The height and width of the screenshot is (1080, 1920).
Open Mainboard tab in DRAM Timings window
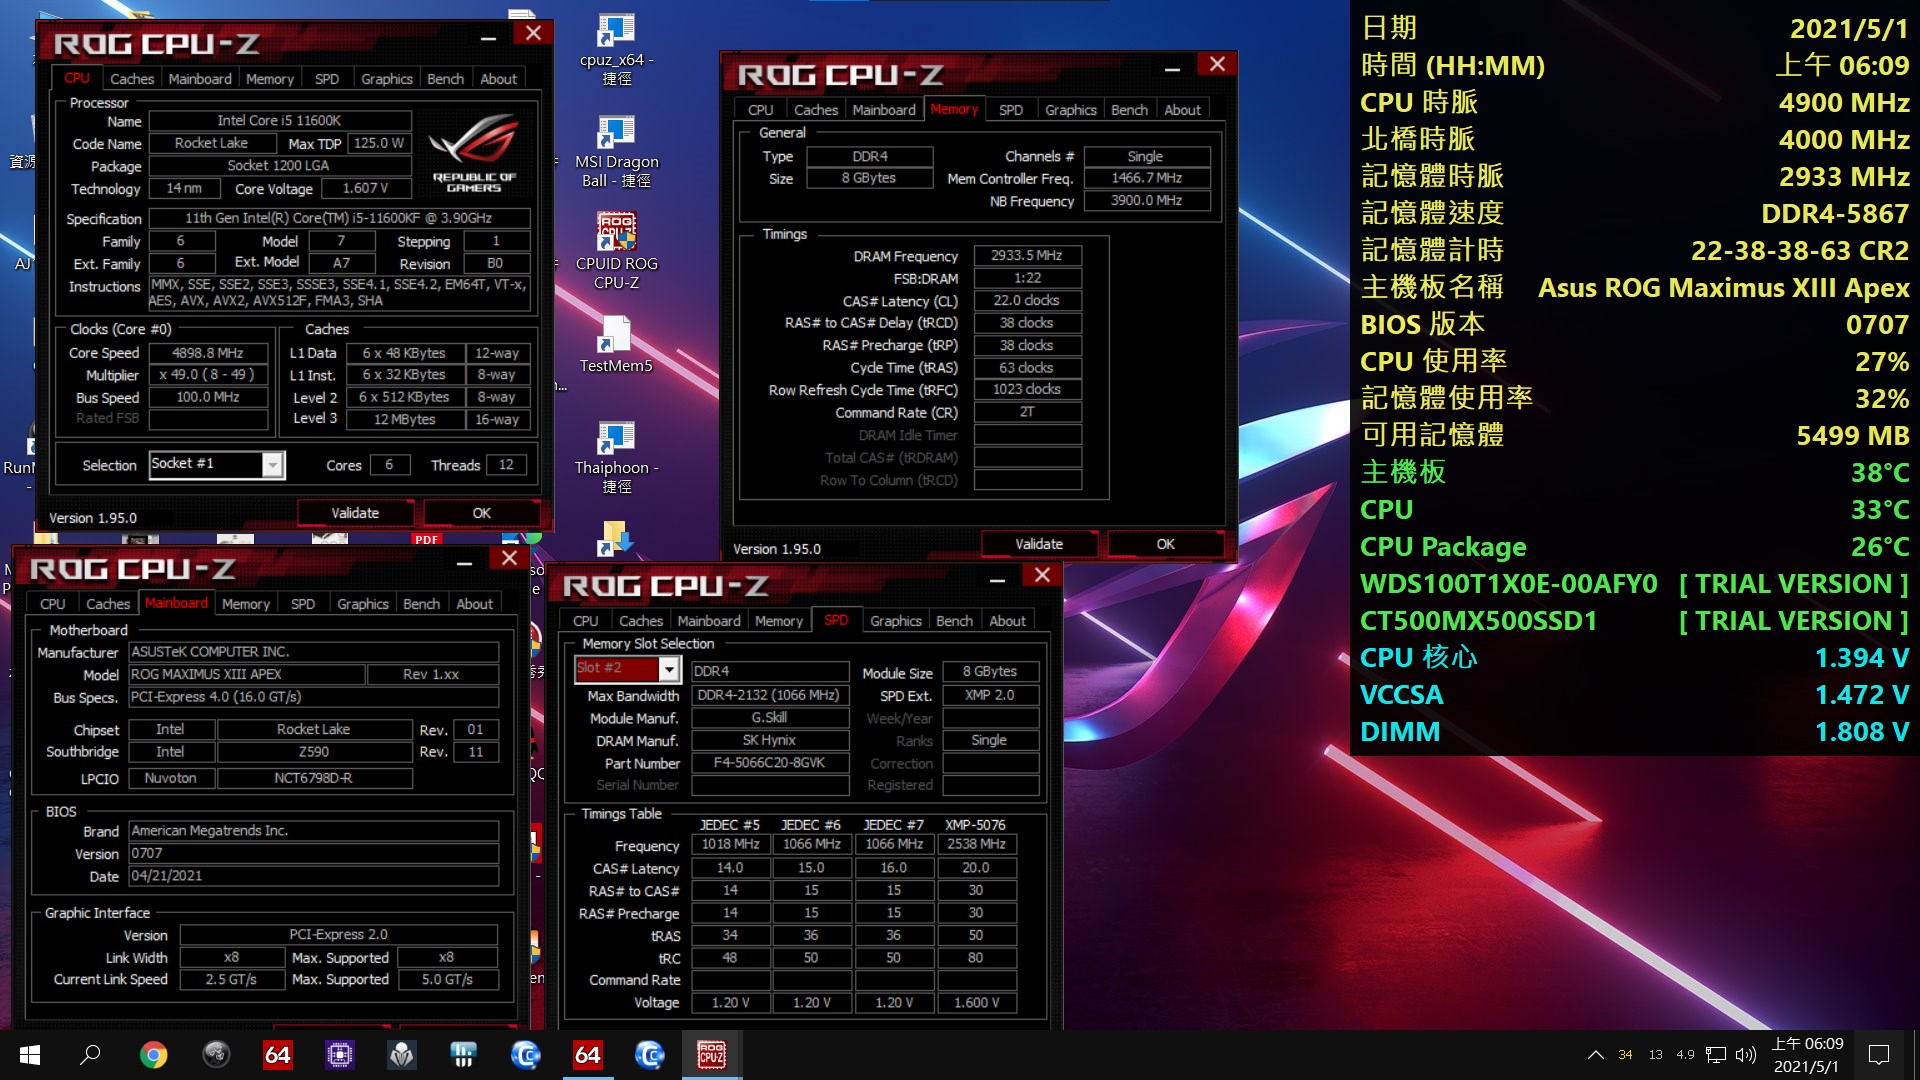tap(884, 110)
